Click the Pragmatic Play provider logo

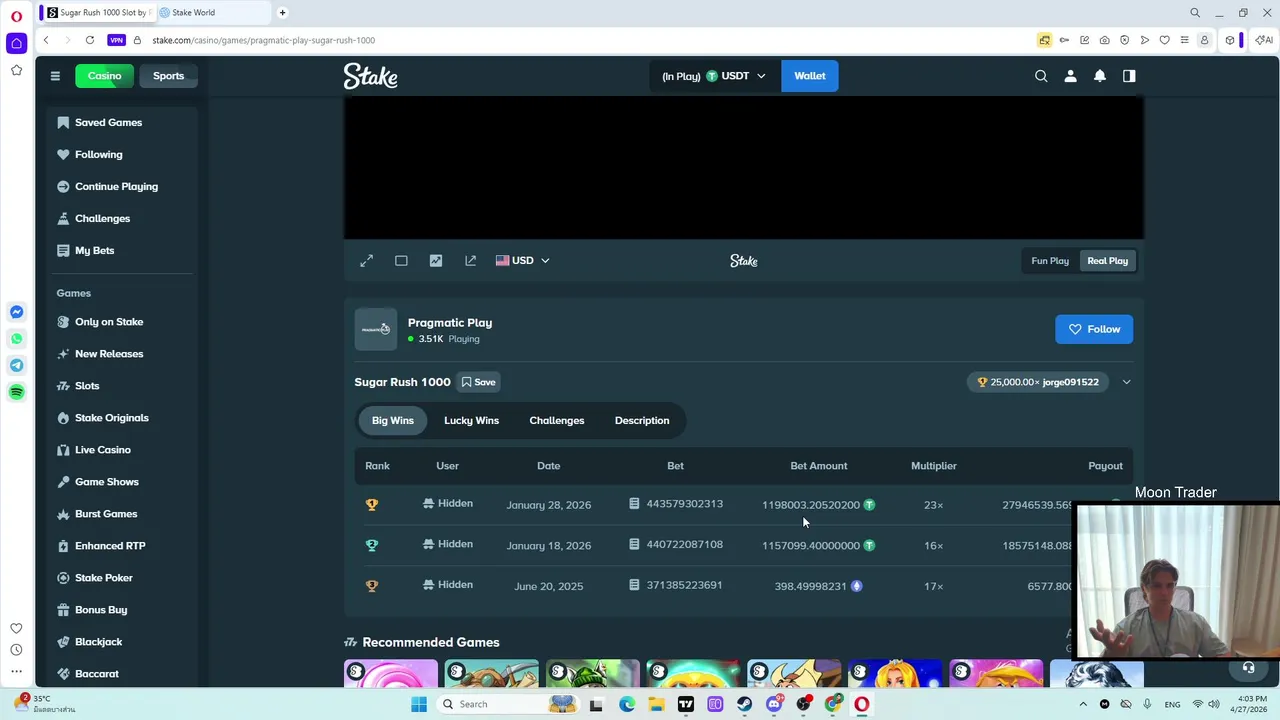[376, 329]
